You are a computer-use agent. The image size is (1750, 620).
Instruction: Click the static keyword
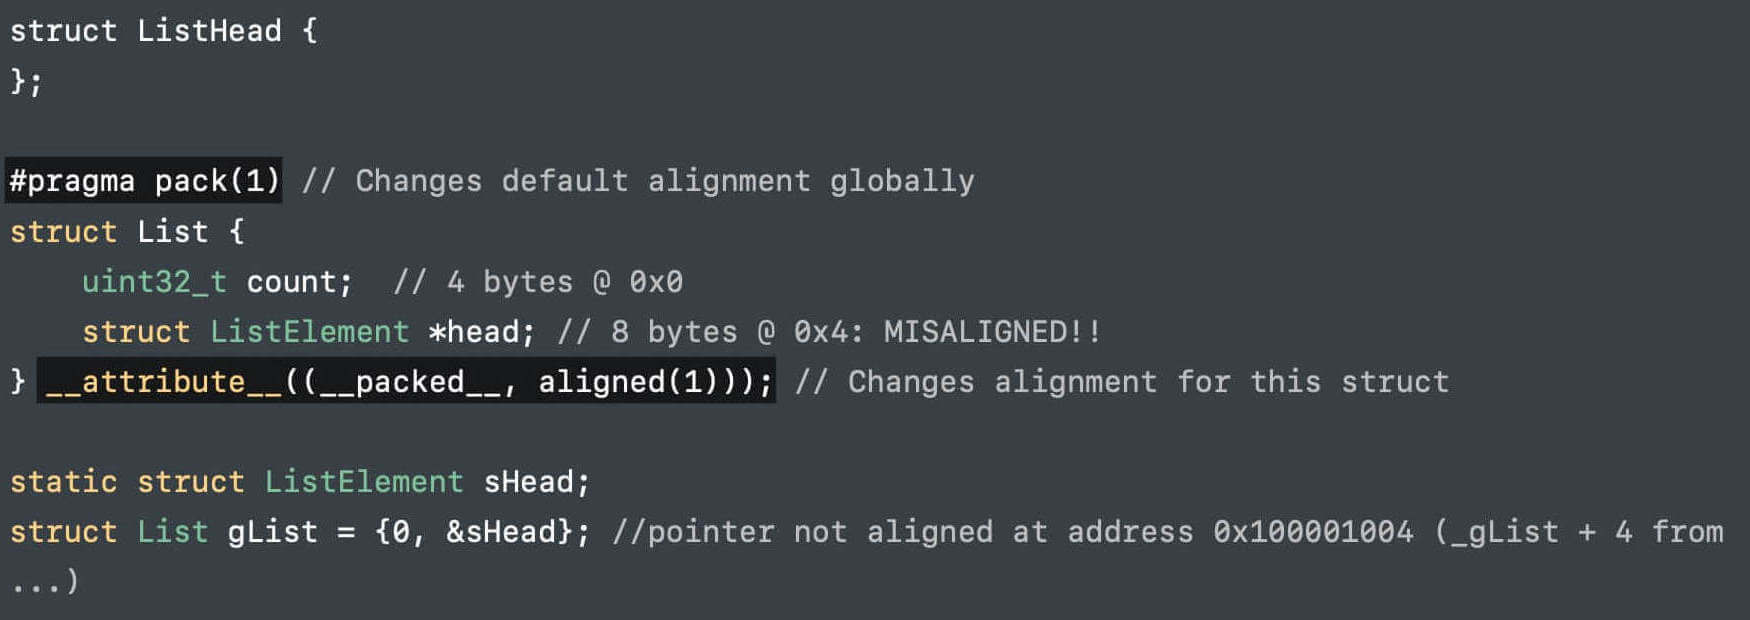pyautogui.click(x=63, y=482)
